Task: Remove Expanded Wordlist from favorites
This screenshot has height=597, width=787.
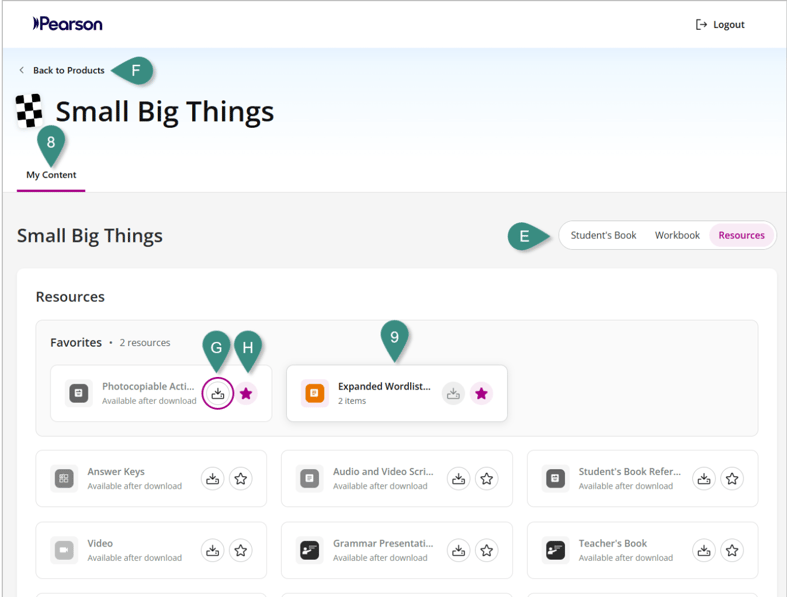Action: click(481, 394)
